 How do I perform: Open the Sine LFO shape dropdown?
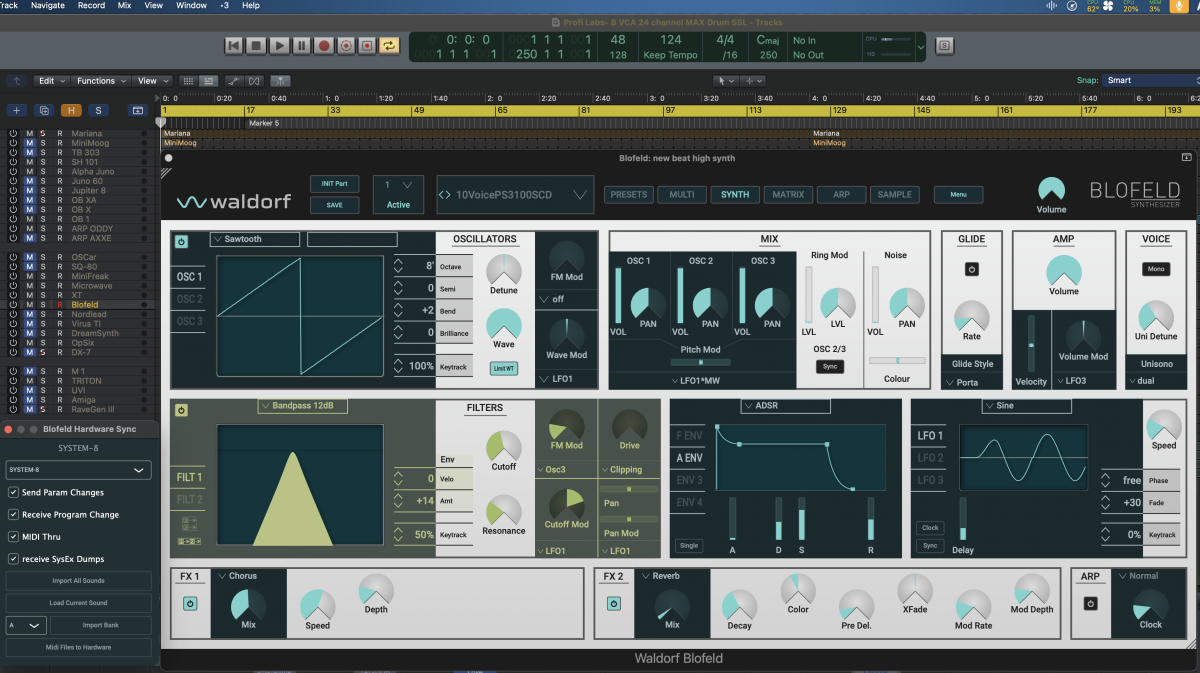click(x=1027, y=406)
